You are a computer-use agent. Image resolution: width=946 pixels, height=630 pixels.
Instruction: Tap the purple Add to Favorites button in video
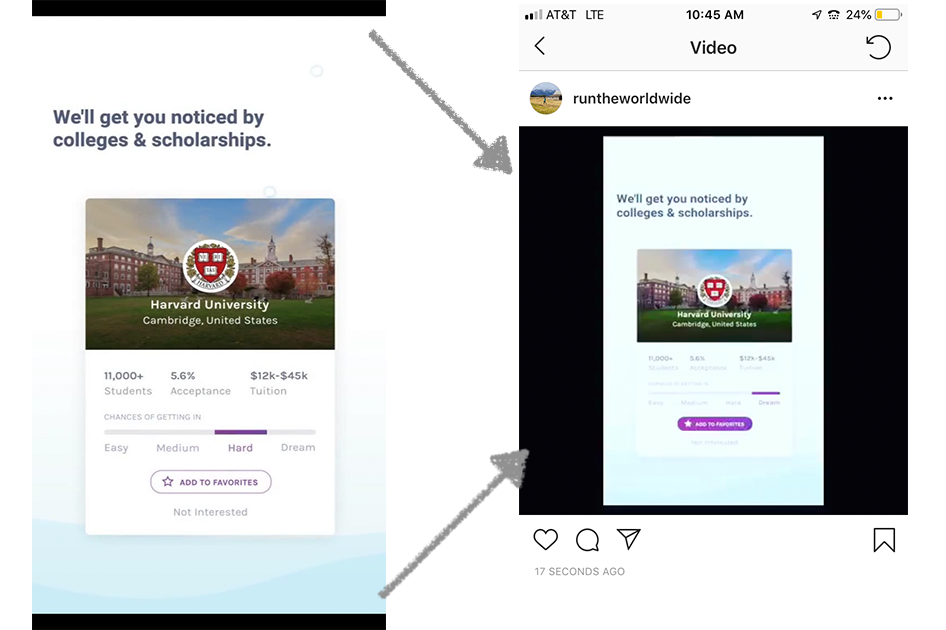click(714, 424)
